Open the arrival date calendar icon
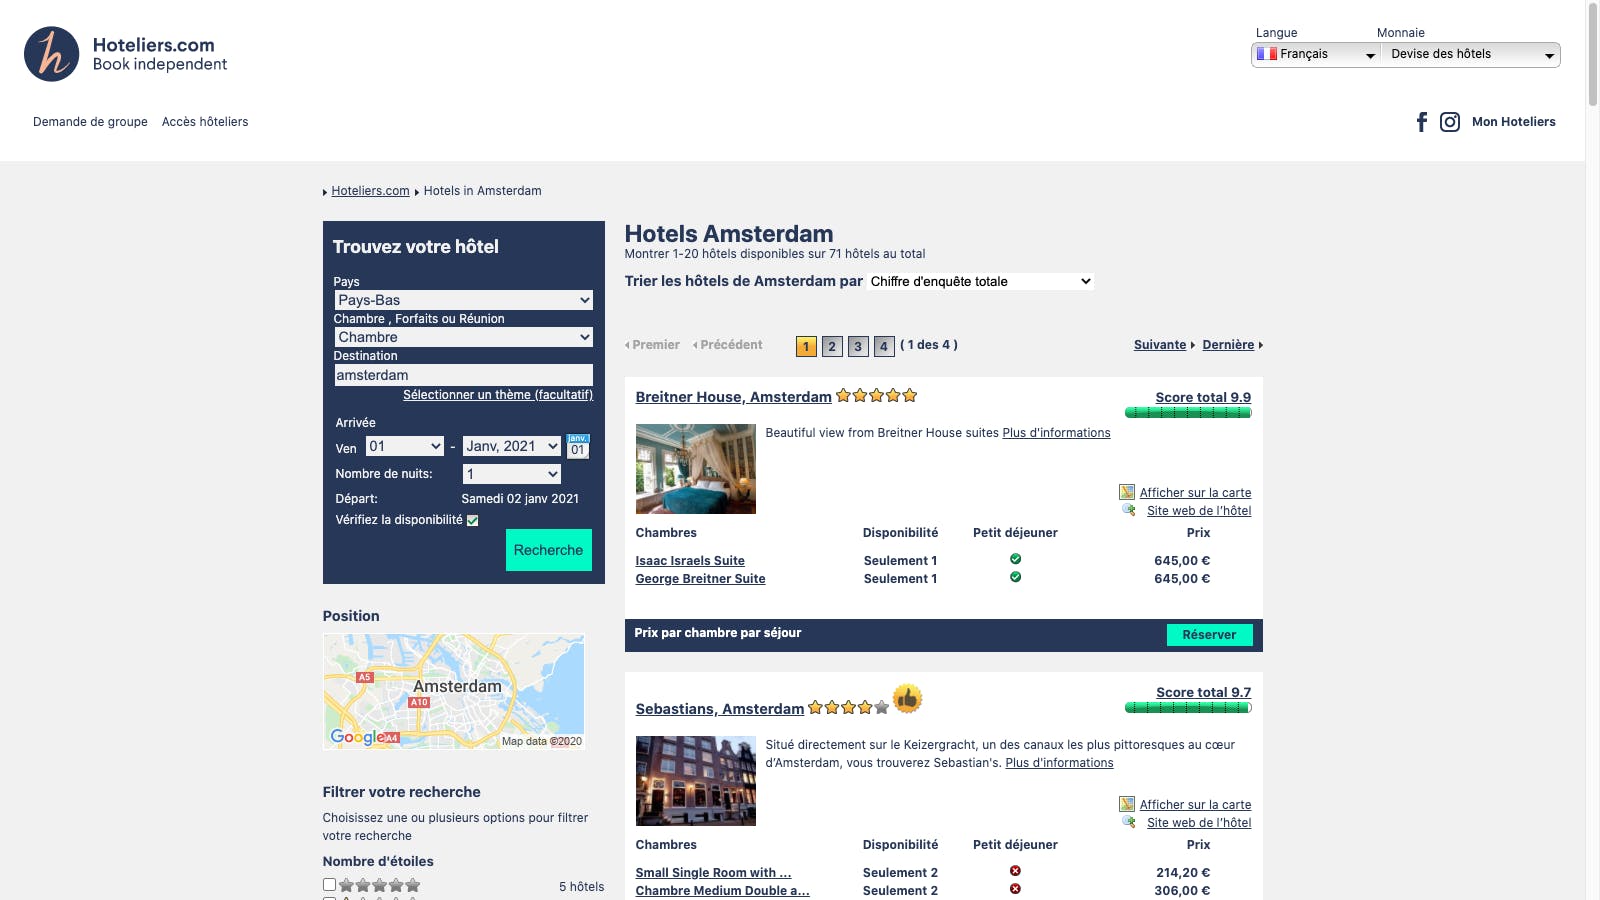 coord(578,446)
